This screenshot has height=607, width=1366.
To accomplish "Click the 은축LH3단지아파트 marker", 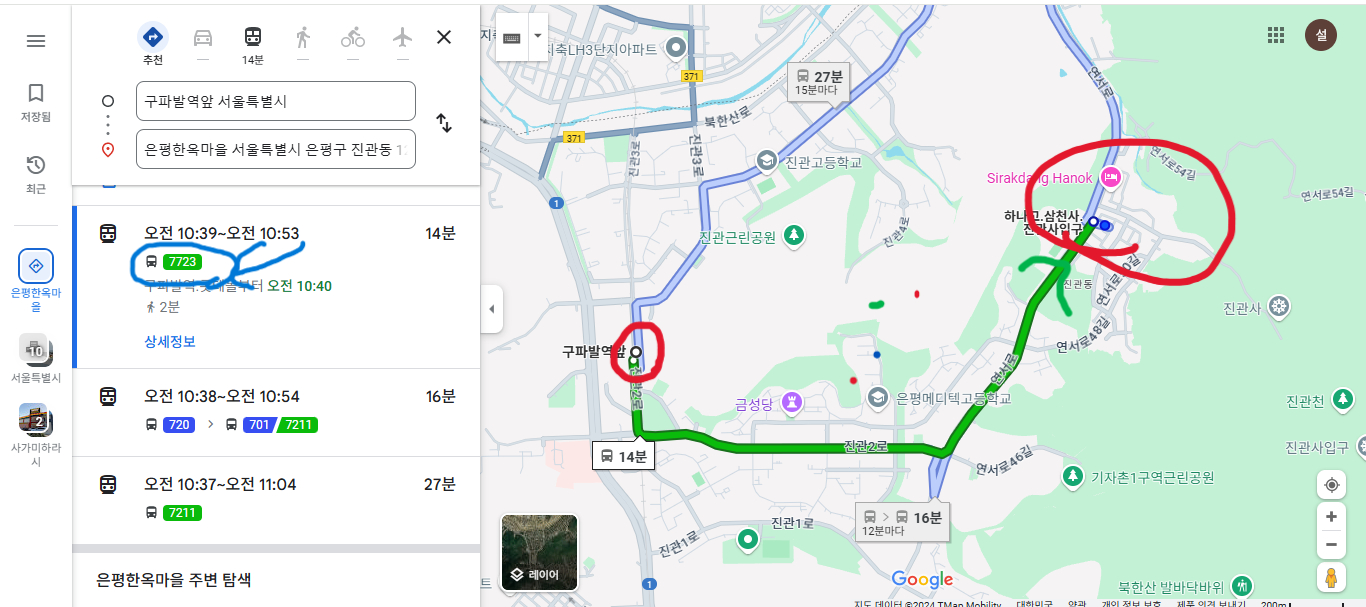I will coord(677,47).
